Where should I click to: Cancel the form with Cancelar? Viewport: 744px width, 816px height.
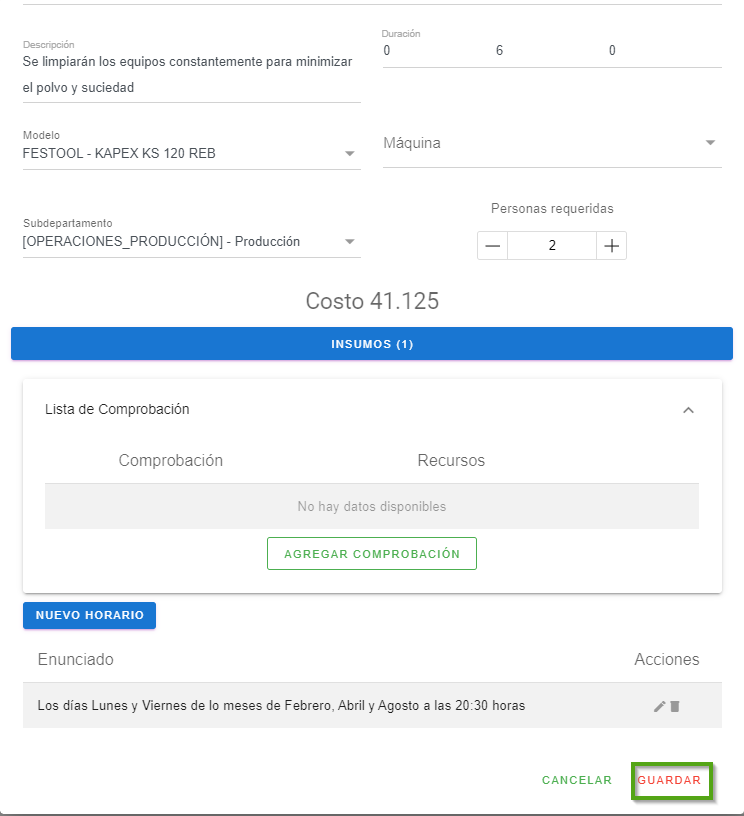[577, 780]
